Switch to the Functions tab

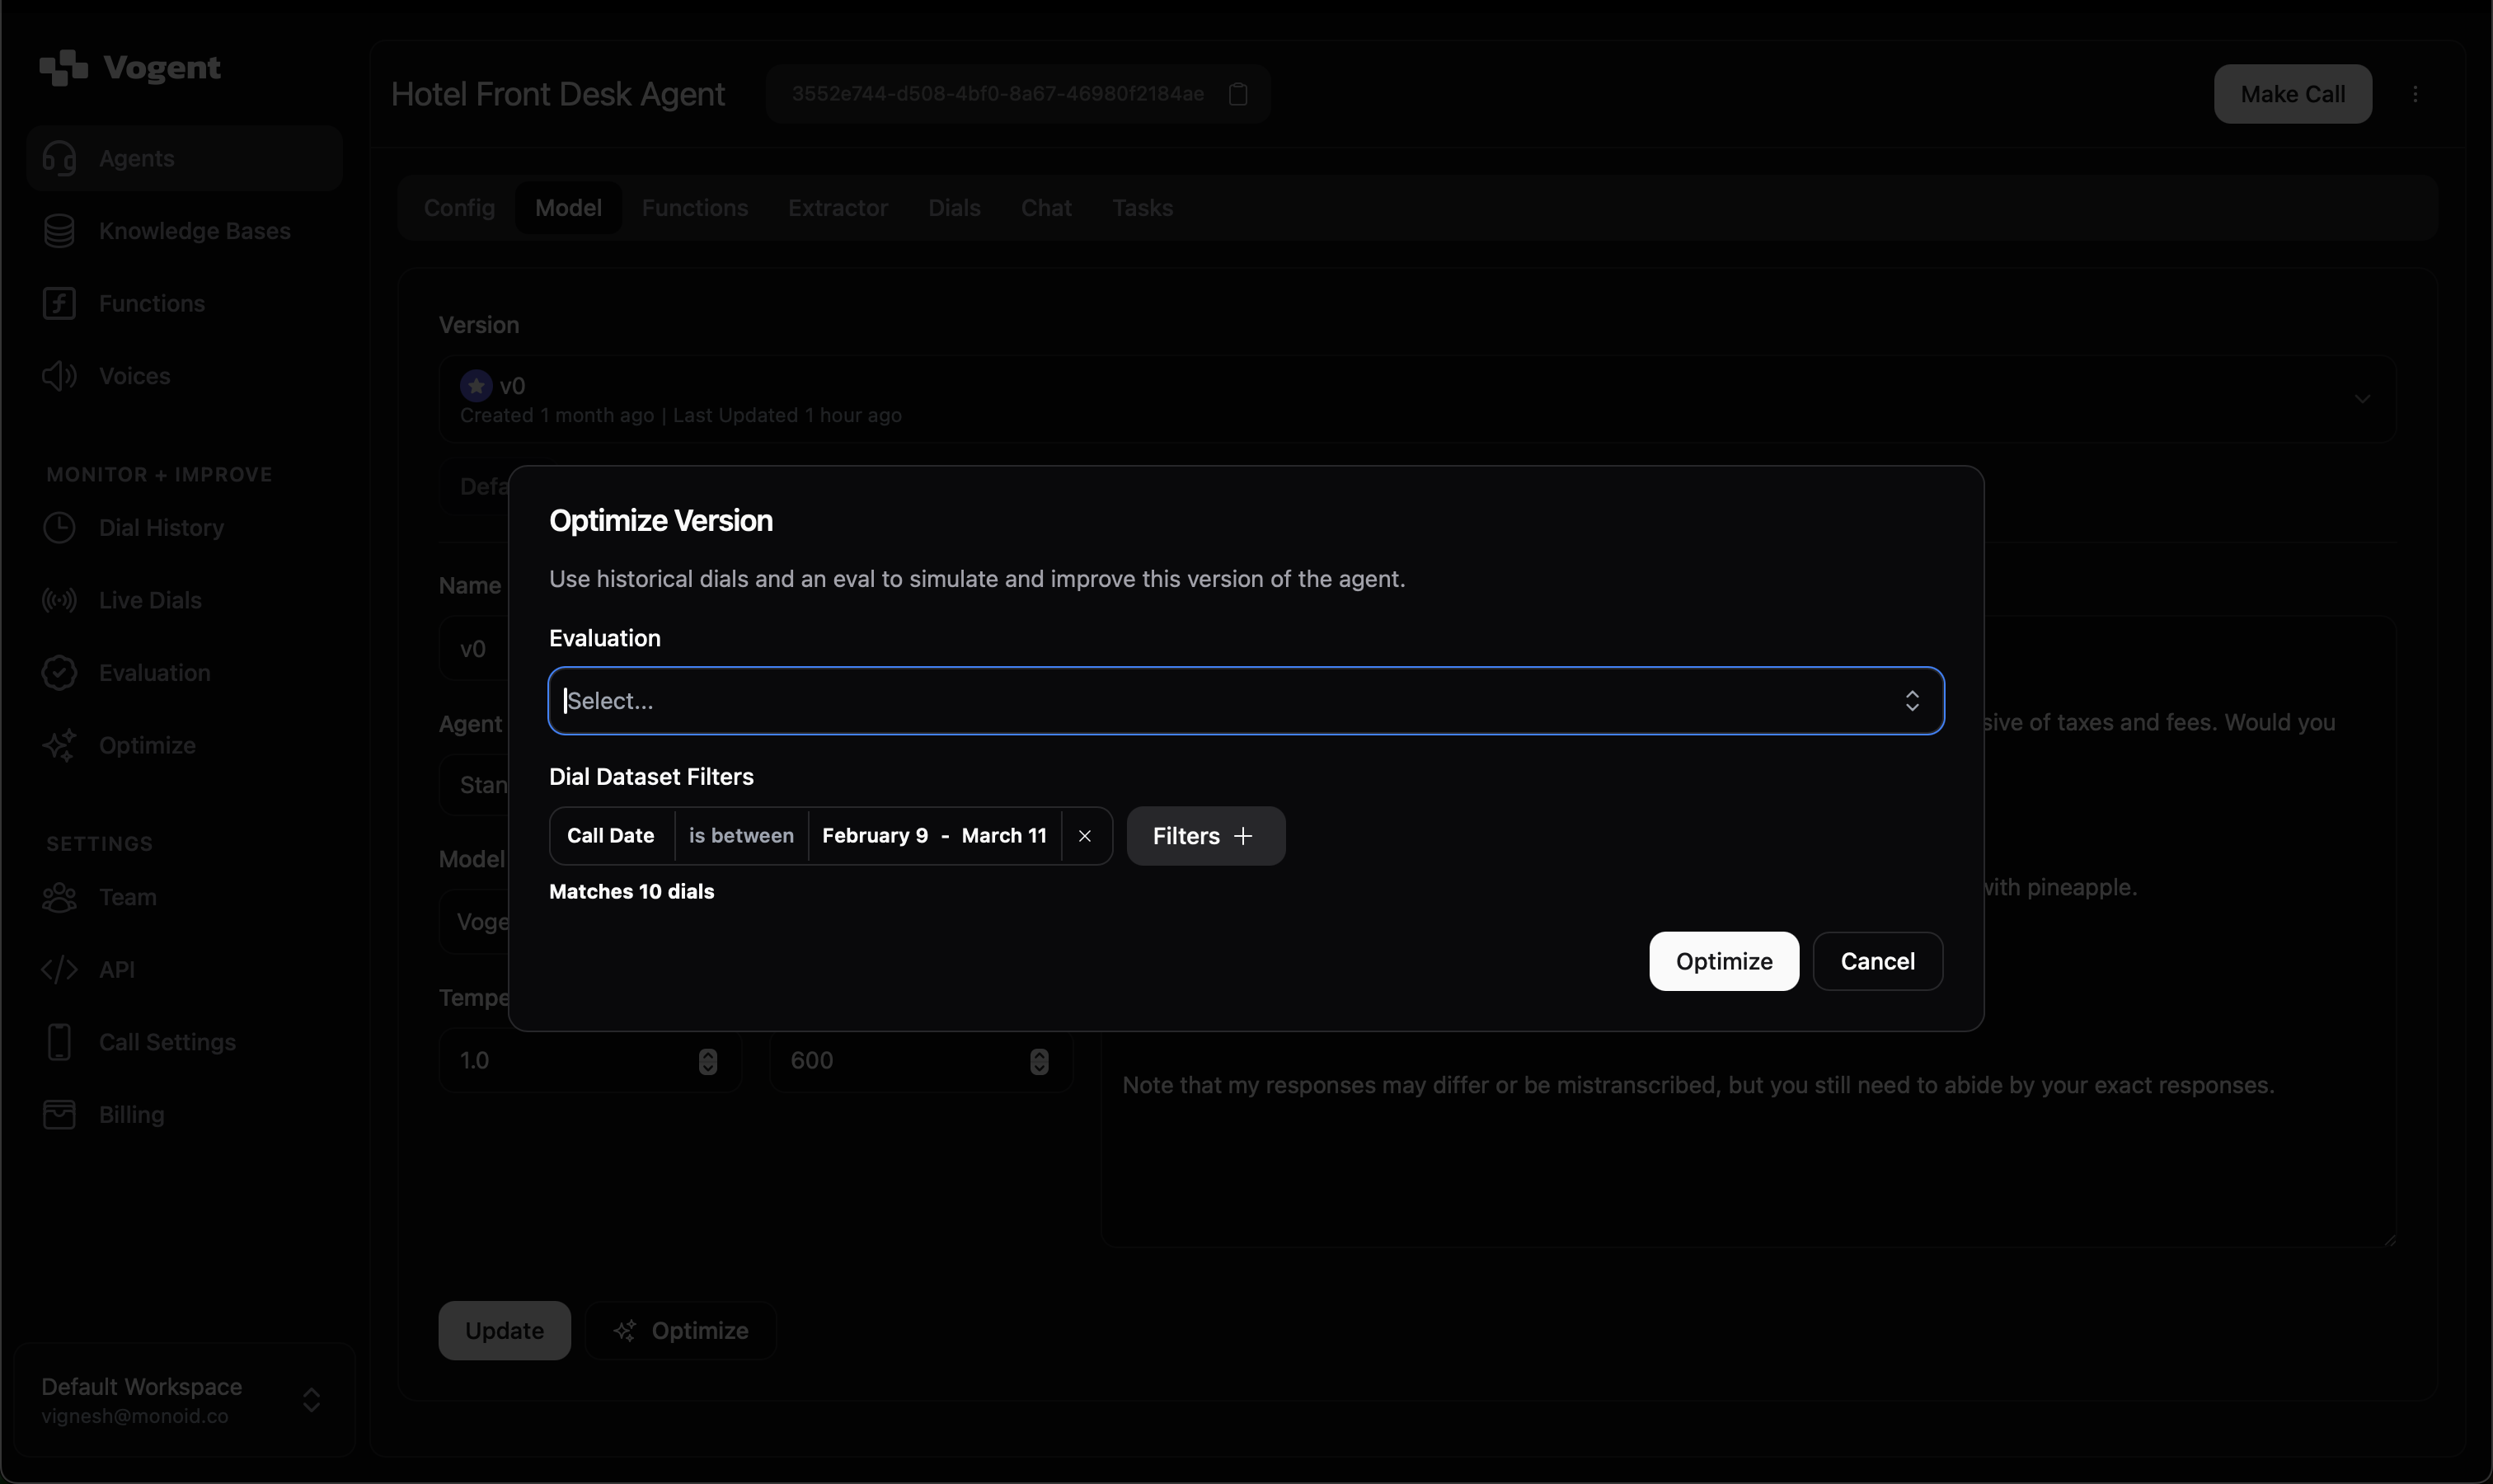(694, 208)
